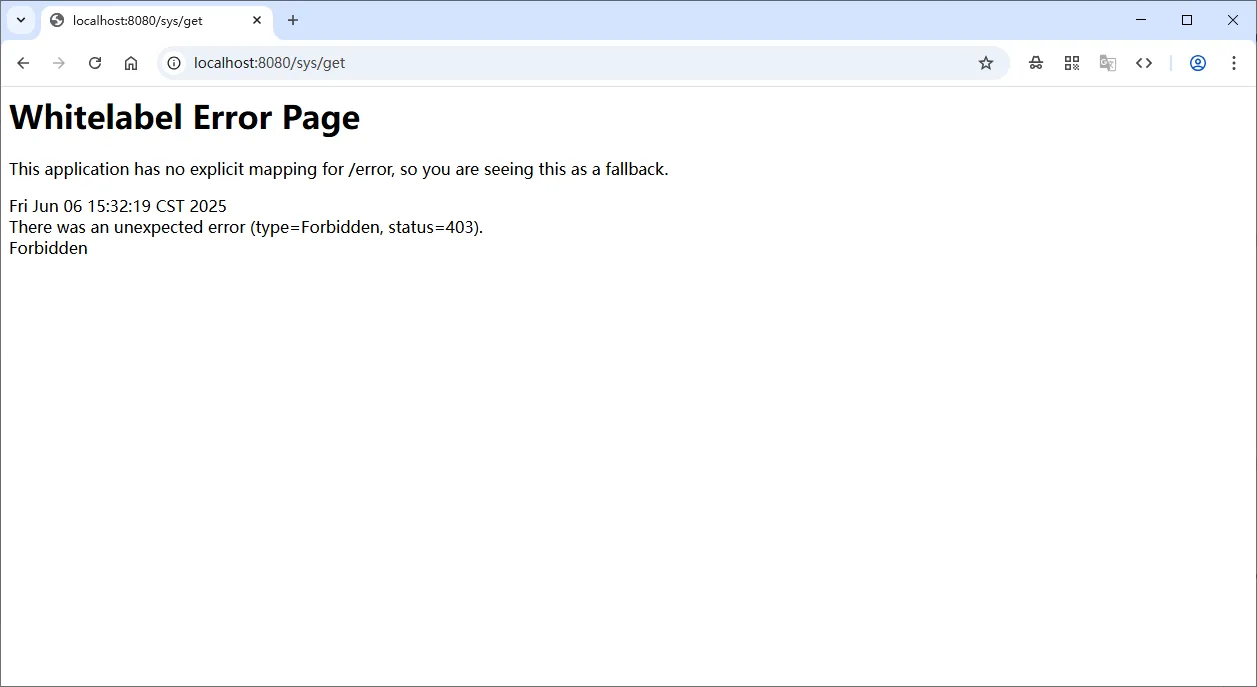Screen dimensions: 1257x687
Task: Expand the tab search dropdown
Action: pyautogui.click(x=21, y=20)
